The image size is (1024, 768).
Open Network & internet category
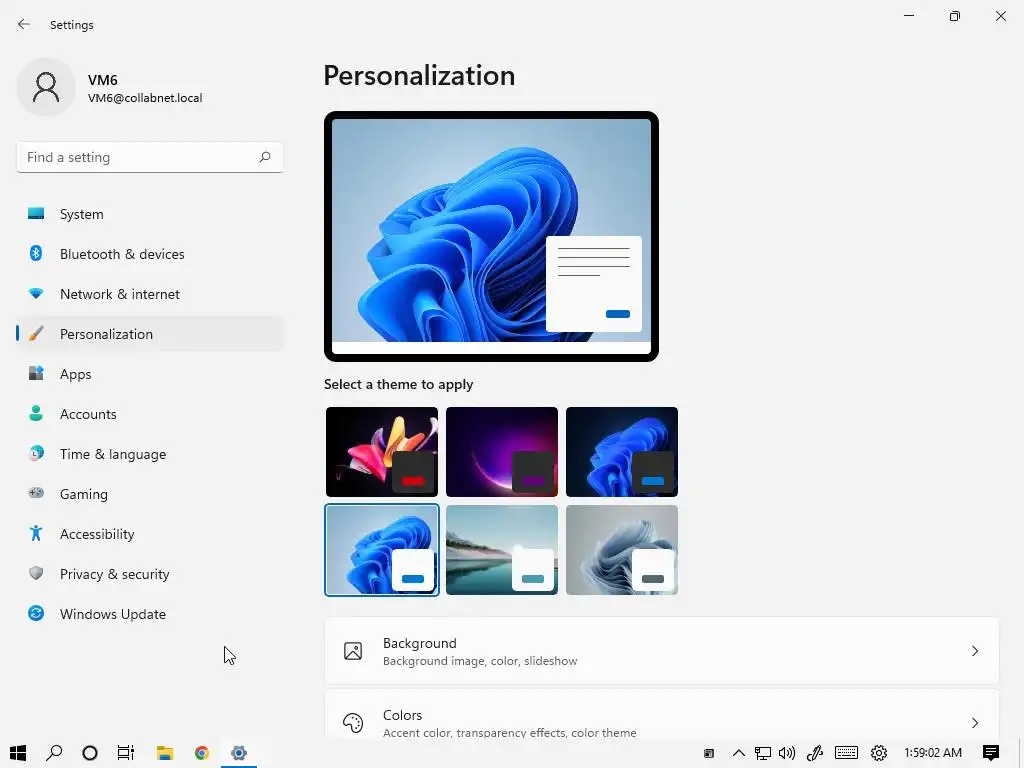(150, 294)
